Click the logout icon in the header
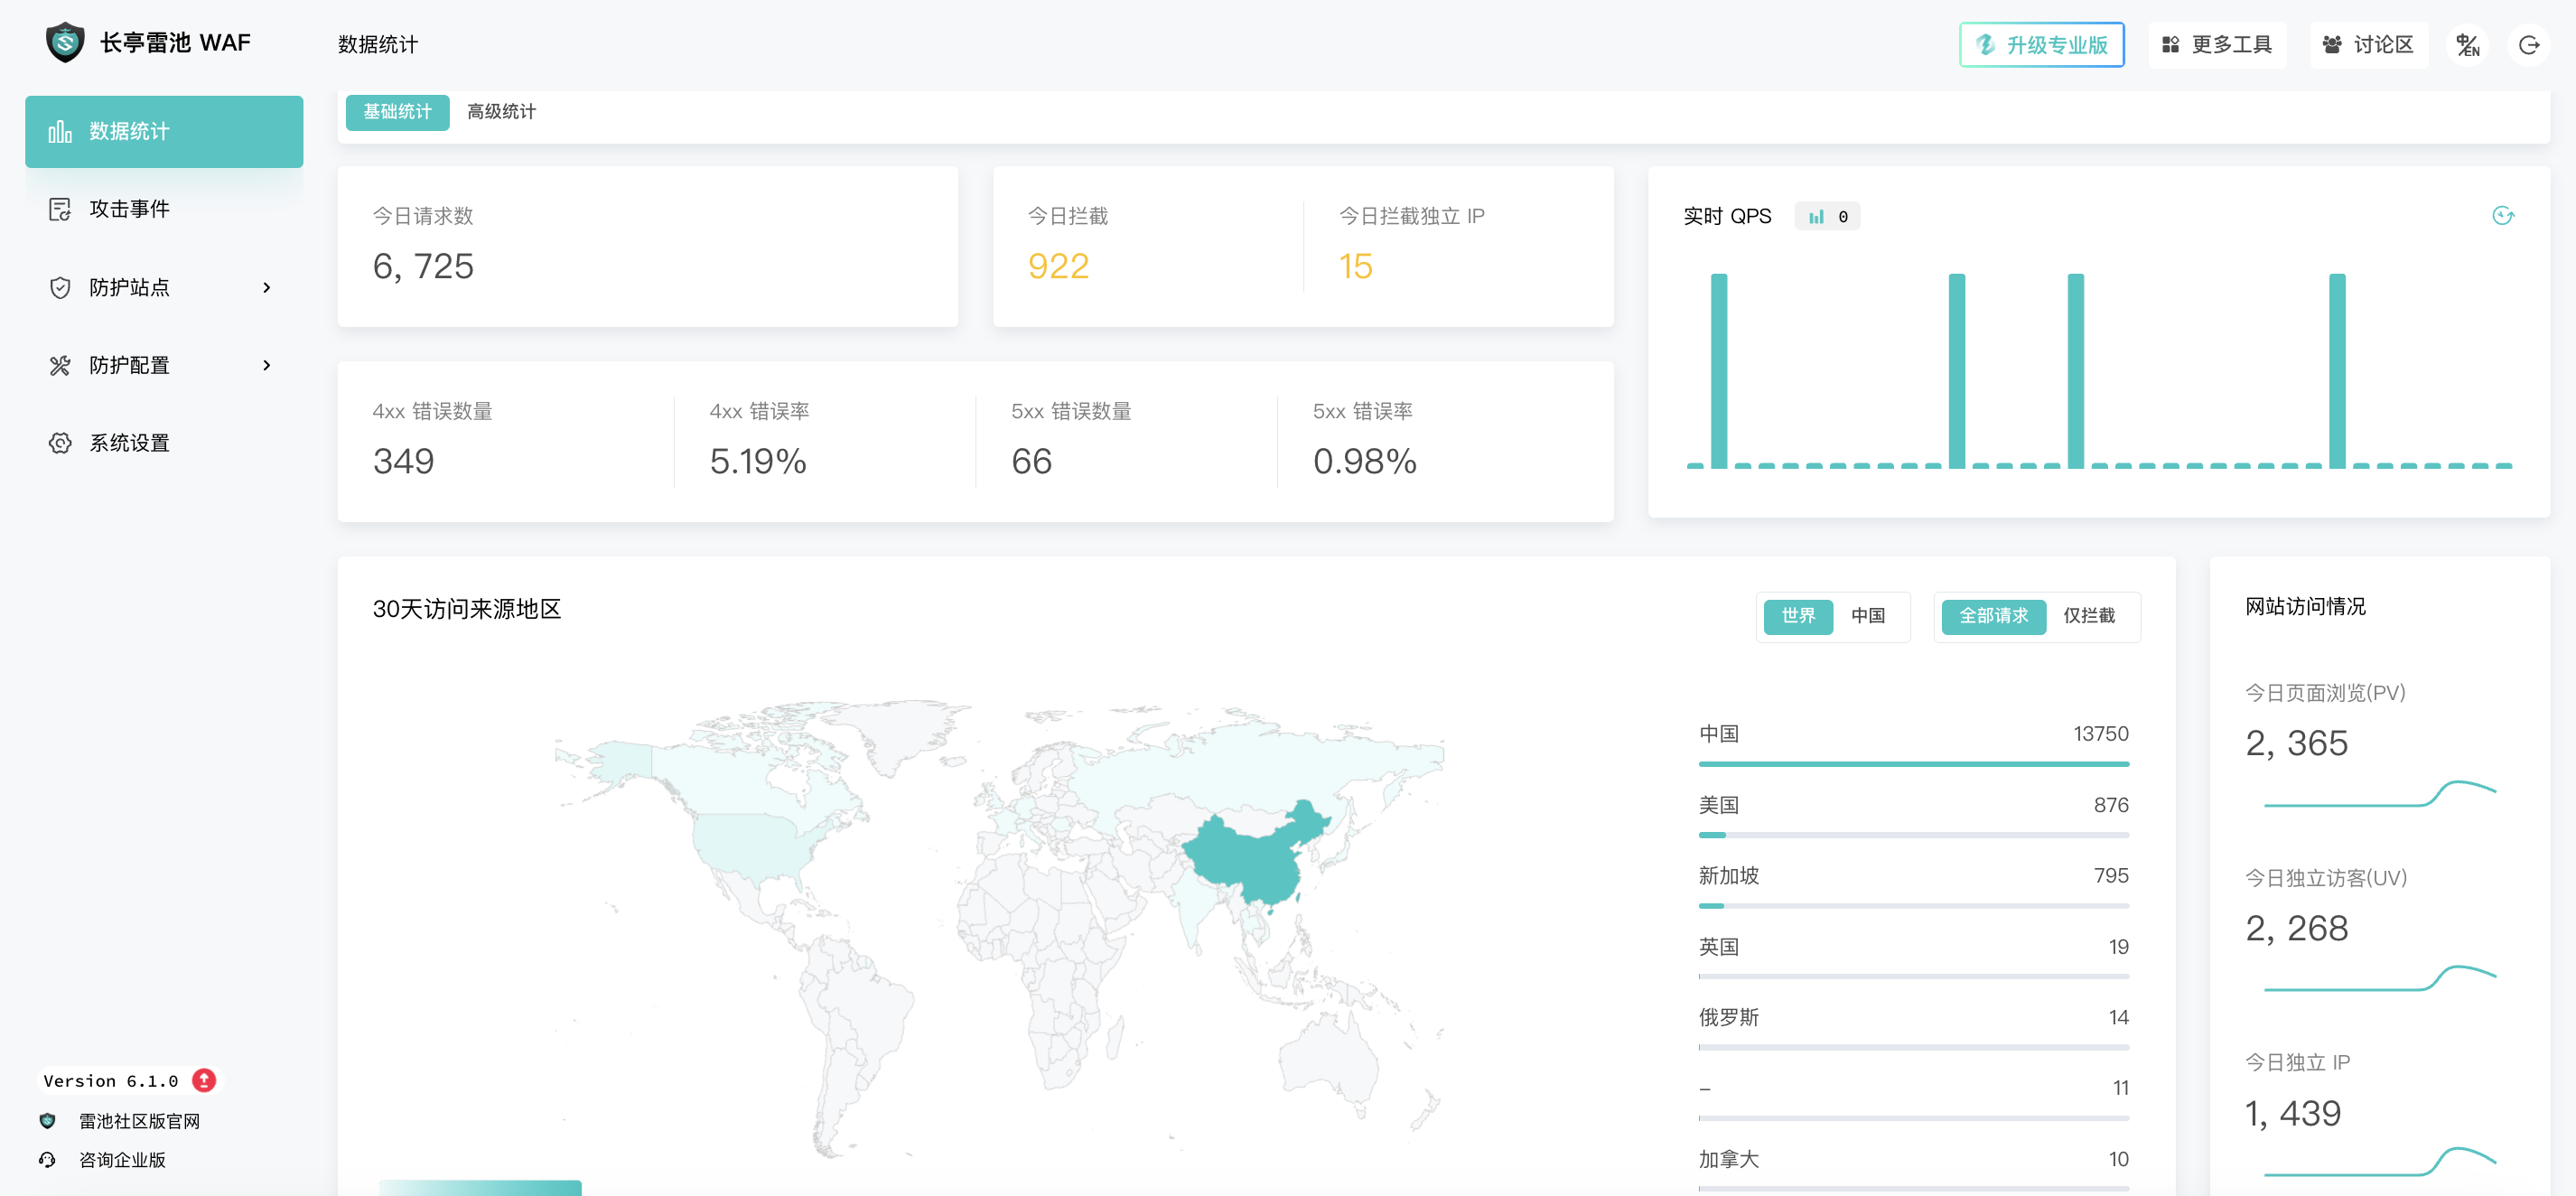The image size is (2576, 1196). click(x=2528, y=45)
